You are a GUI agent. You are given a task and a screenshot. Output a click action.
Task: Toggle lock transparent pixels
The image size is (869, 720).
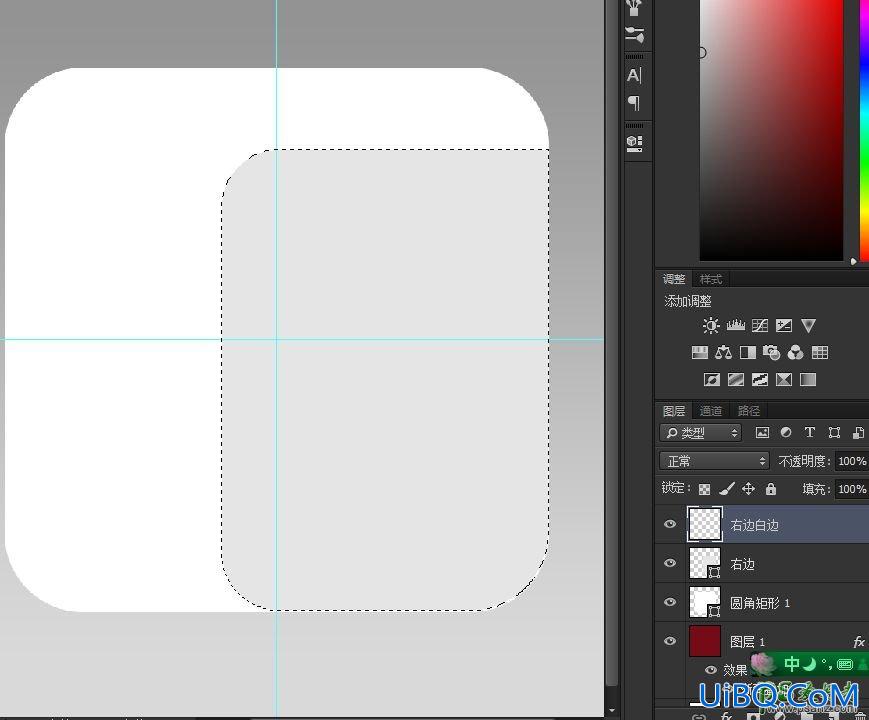(x=704, y=489)
